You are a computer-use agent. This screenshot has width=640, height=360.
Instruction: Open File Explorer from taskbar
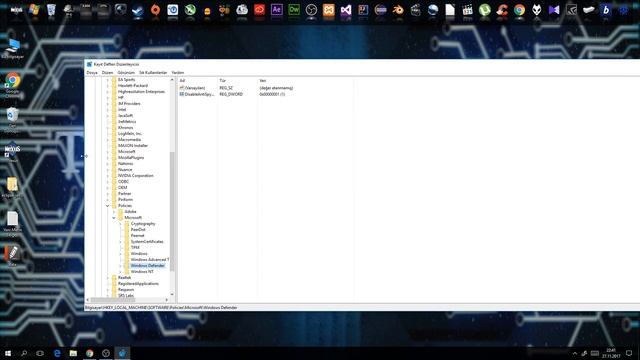pos(73,353)
